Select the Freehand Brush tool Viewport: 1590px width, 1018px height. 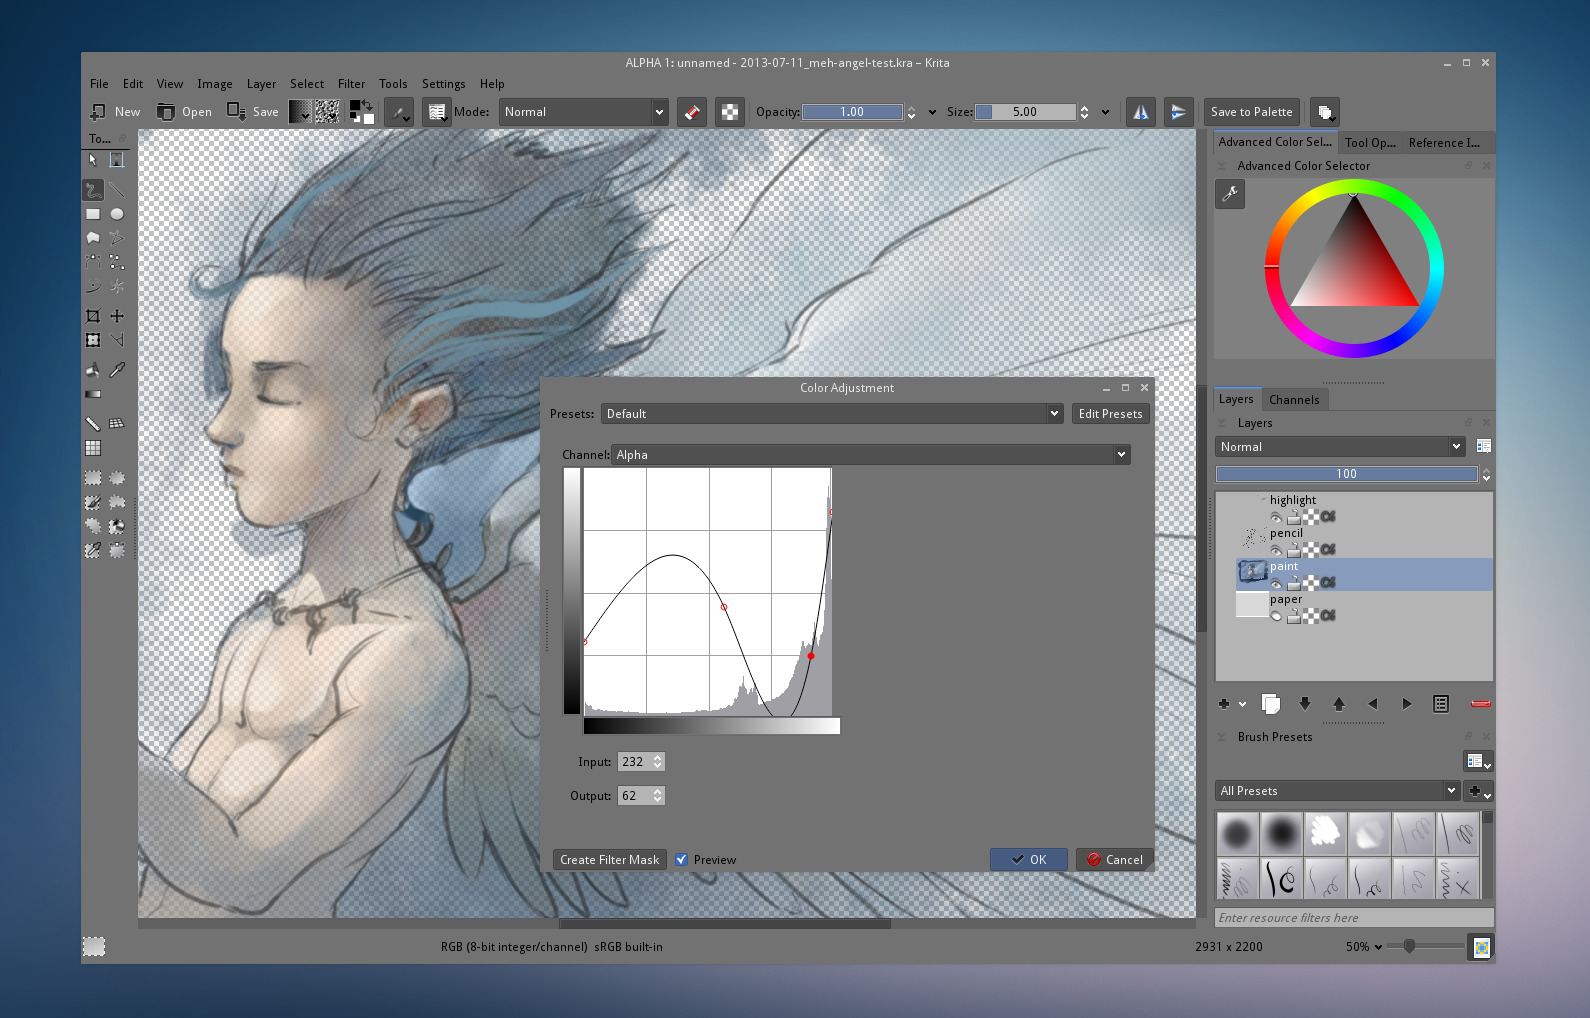coord(93,189)
